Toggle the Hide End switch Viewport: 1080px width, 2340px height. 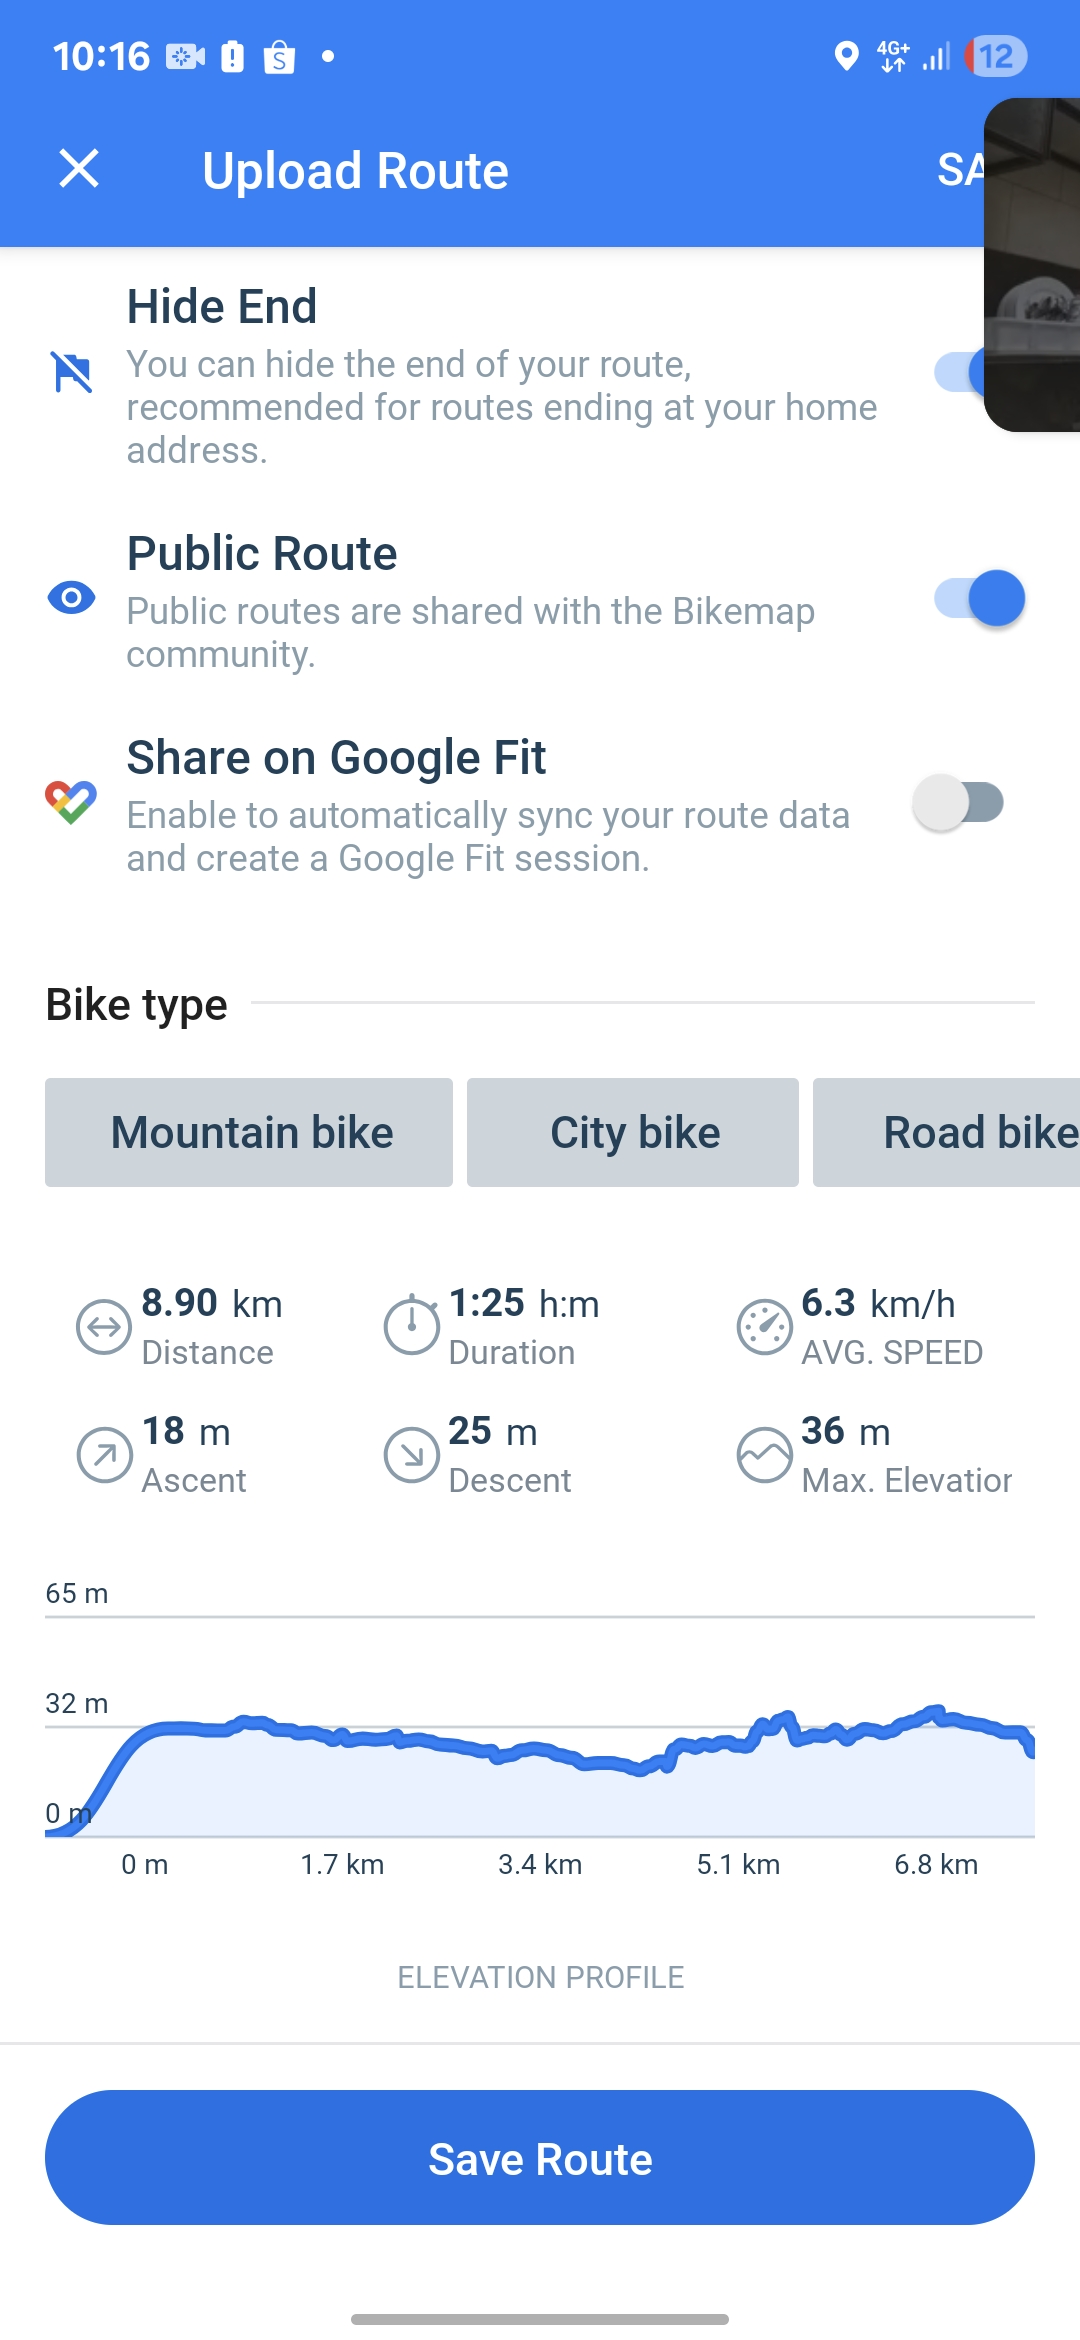[960, 373]
